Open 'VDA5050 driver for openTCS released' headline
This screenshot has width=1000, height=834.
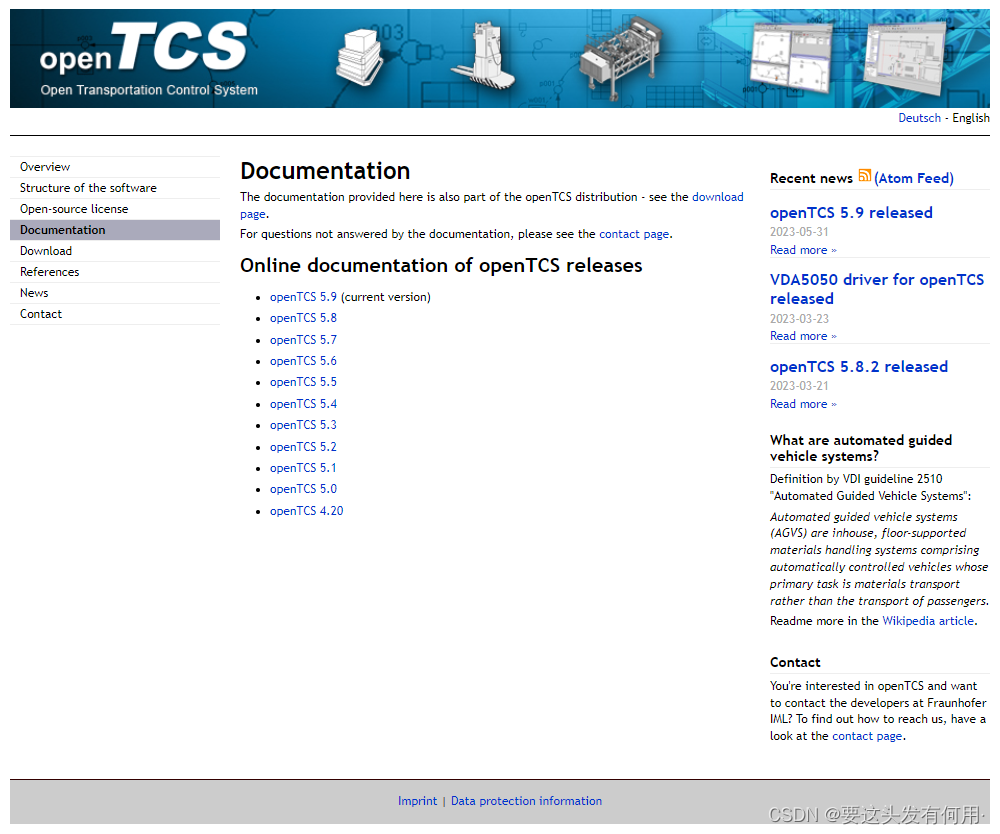click(877, 289)
